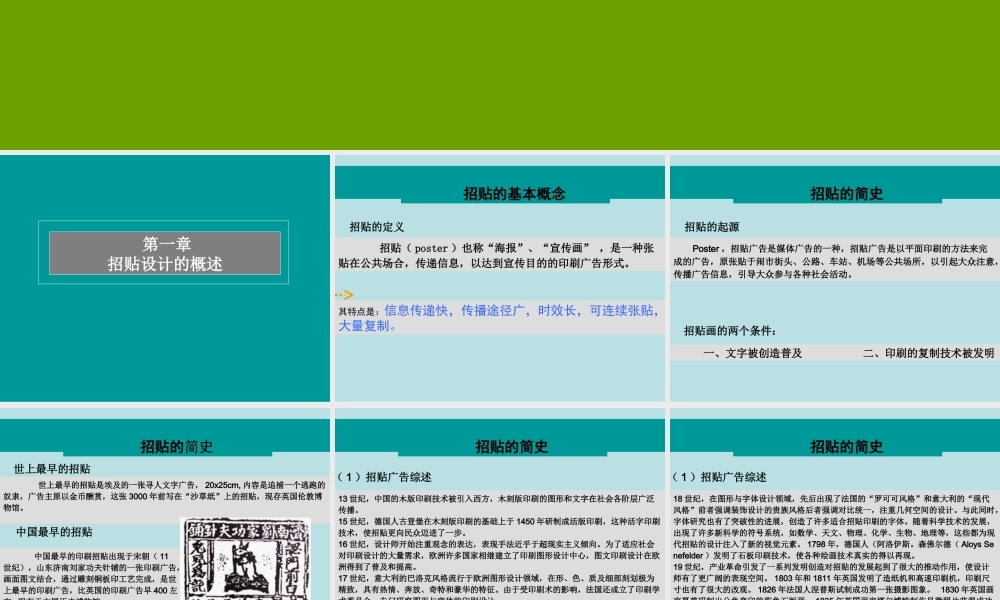This screenshot has height=600, width=1000.
Task: Click the orange dotted arrow icon above 其特点是
Action: pos(344,295)
